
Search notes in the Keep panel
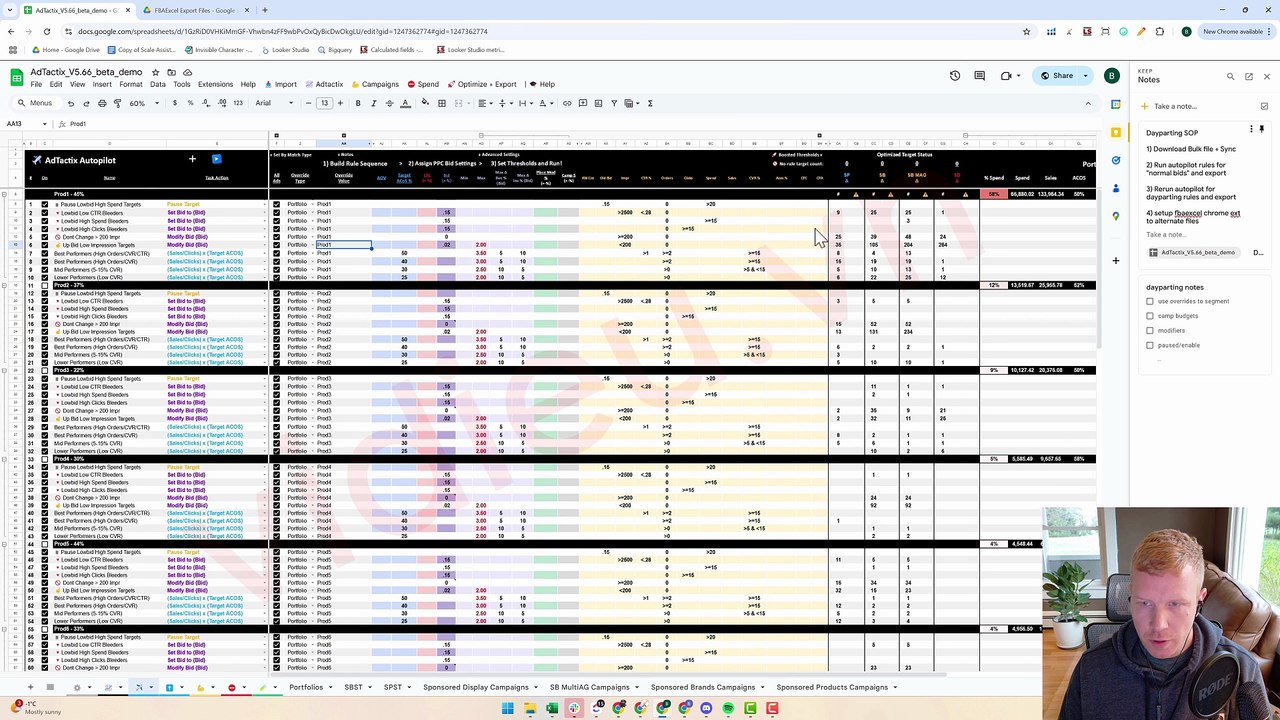tap(1231, 76)
